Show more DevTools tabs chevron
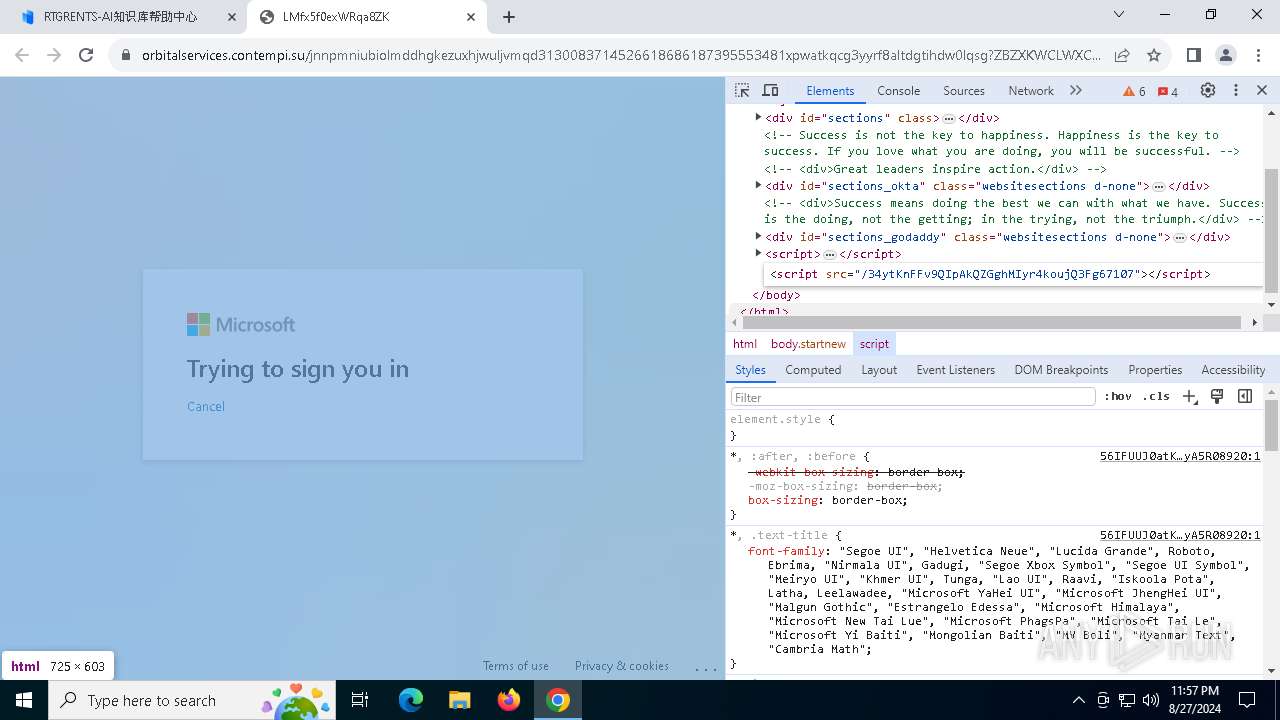The height and width of the screenshot is (720, 1280). click(x=1076, y=90)
